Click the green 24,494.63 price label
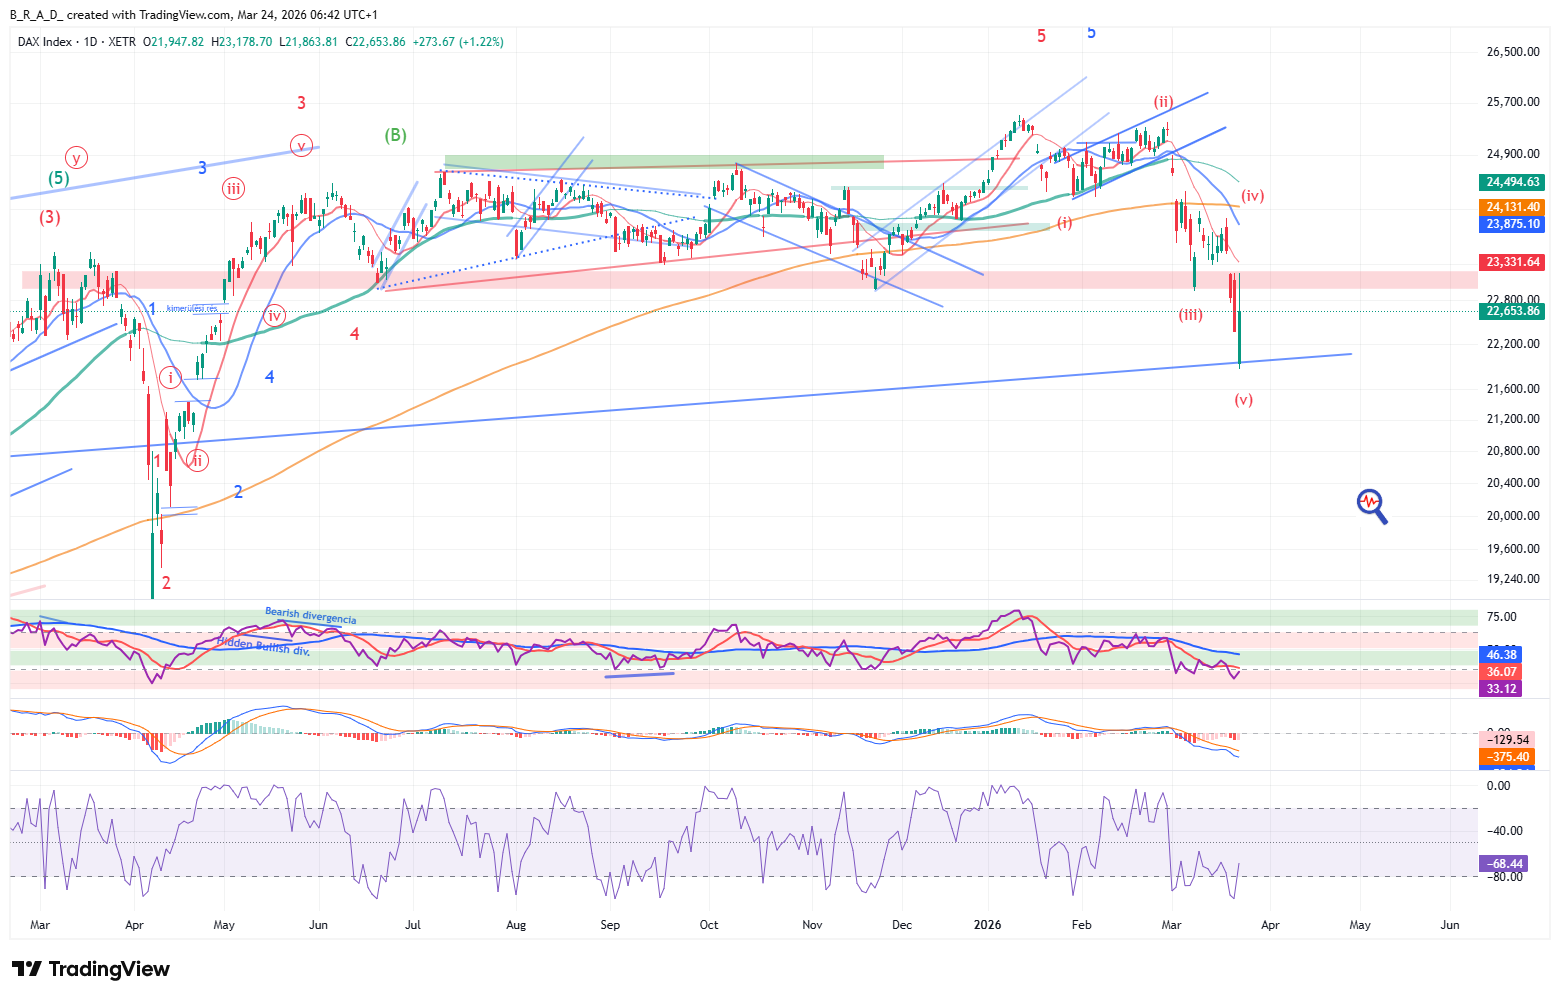The width and height of the screenshot is (1560, 999). [1512, 182]
